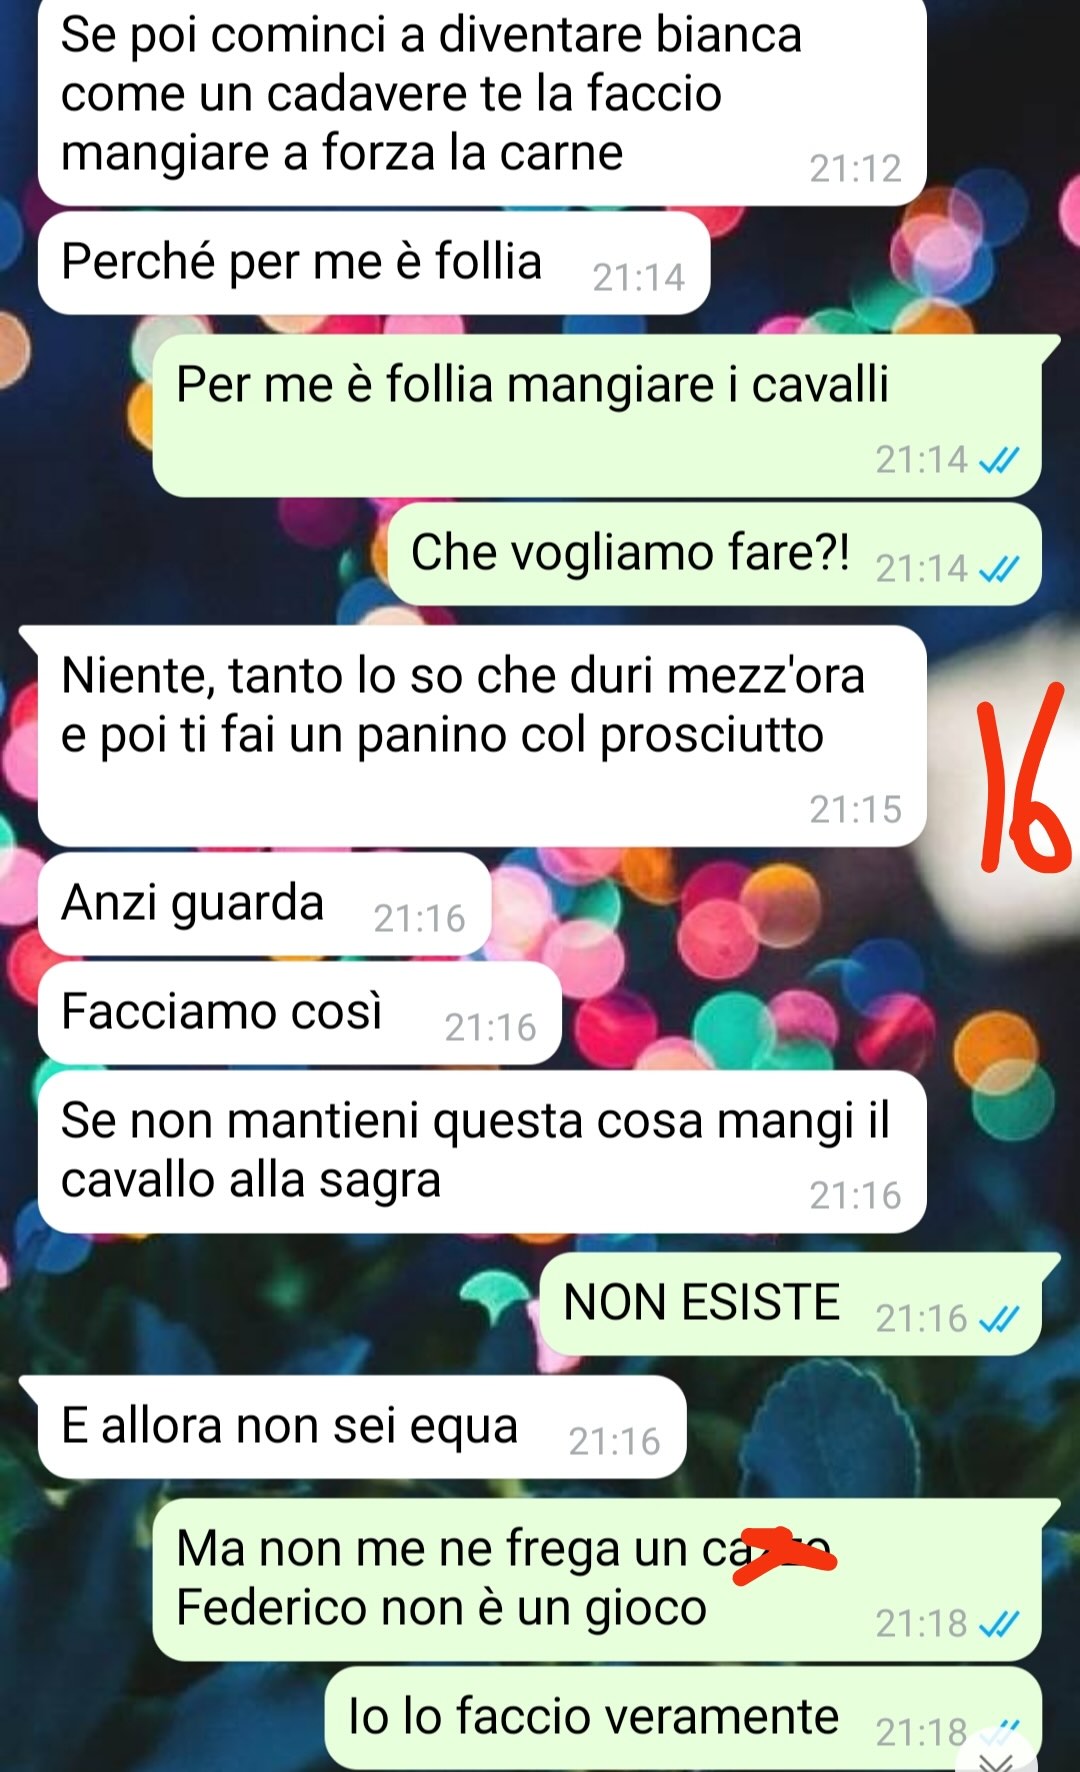Tap the 21:15 timestamp on prosciutto message
Screen dimensions: 1080x1772
point(856,810)
